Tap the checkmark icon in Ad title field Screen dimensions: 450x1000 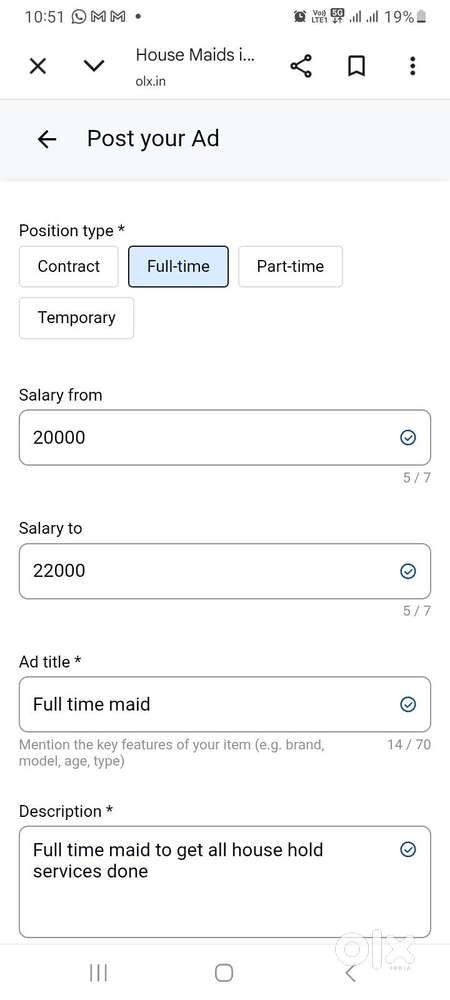point(408,704)
